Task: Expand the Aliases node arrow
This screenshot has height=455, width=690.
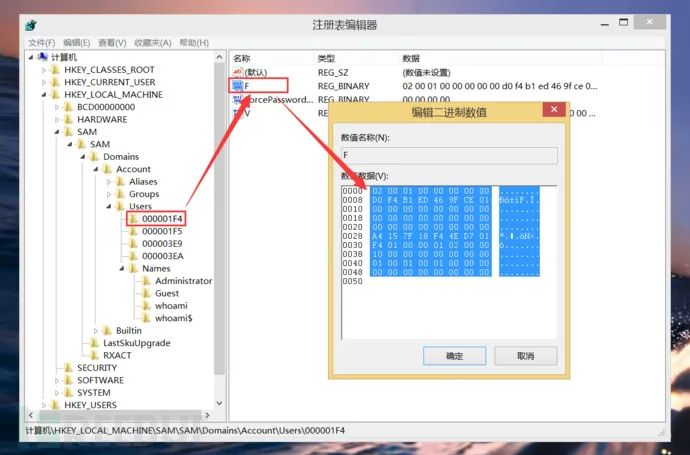Action: pyautogui.click(x=109, y=182)
